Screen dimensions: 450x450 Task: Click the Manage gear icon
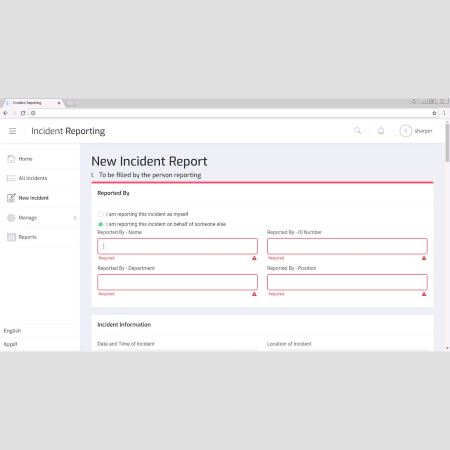pos(11,218)
